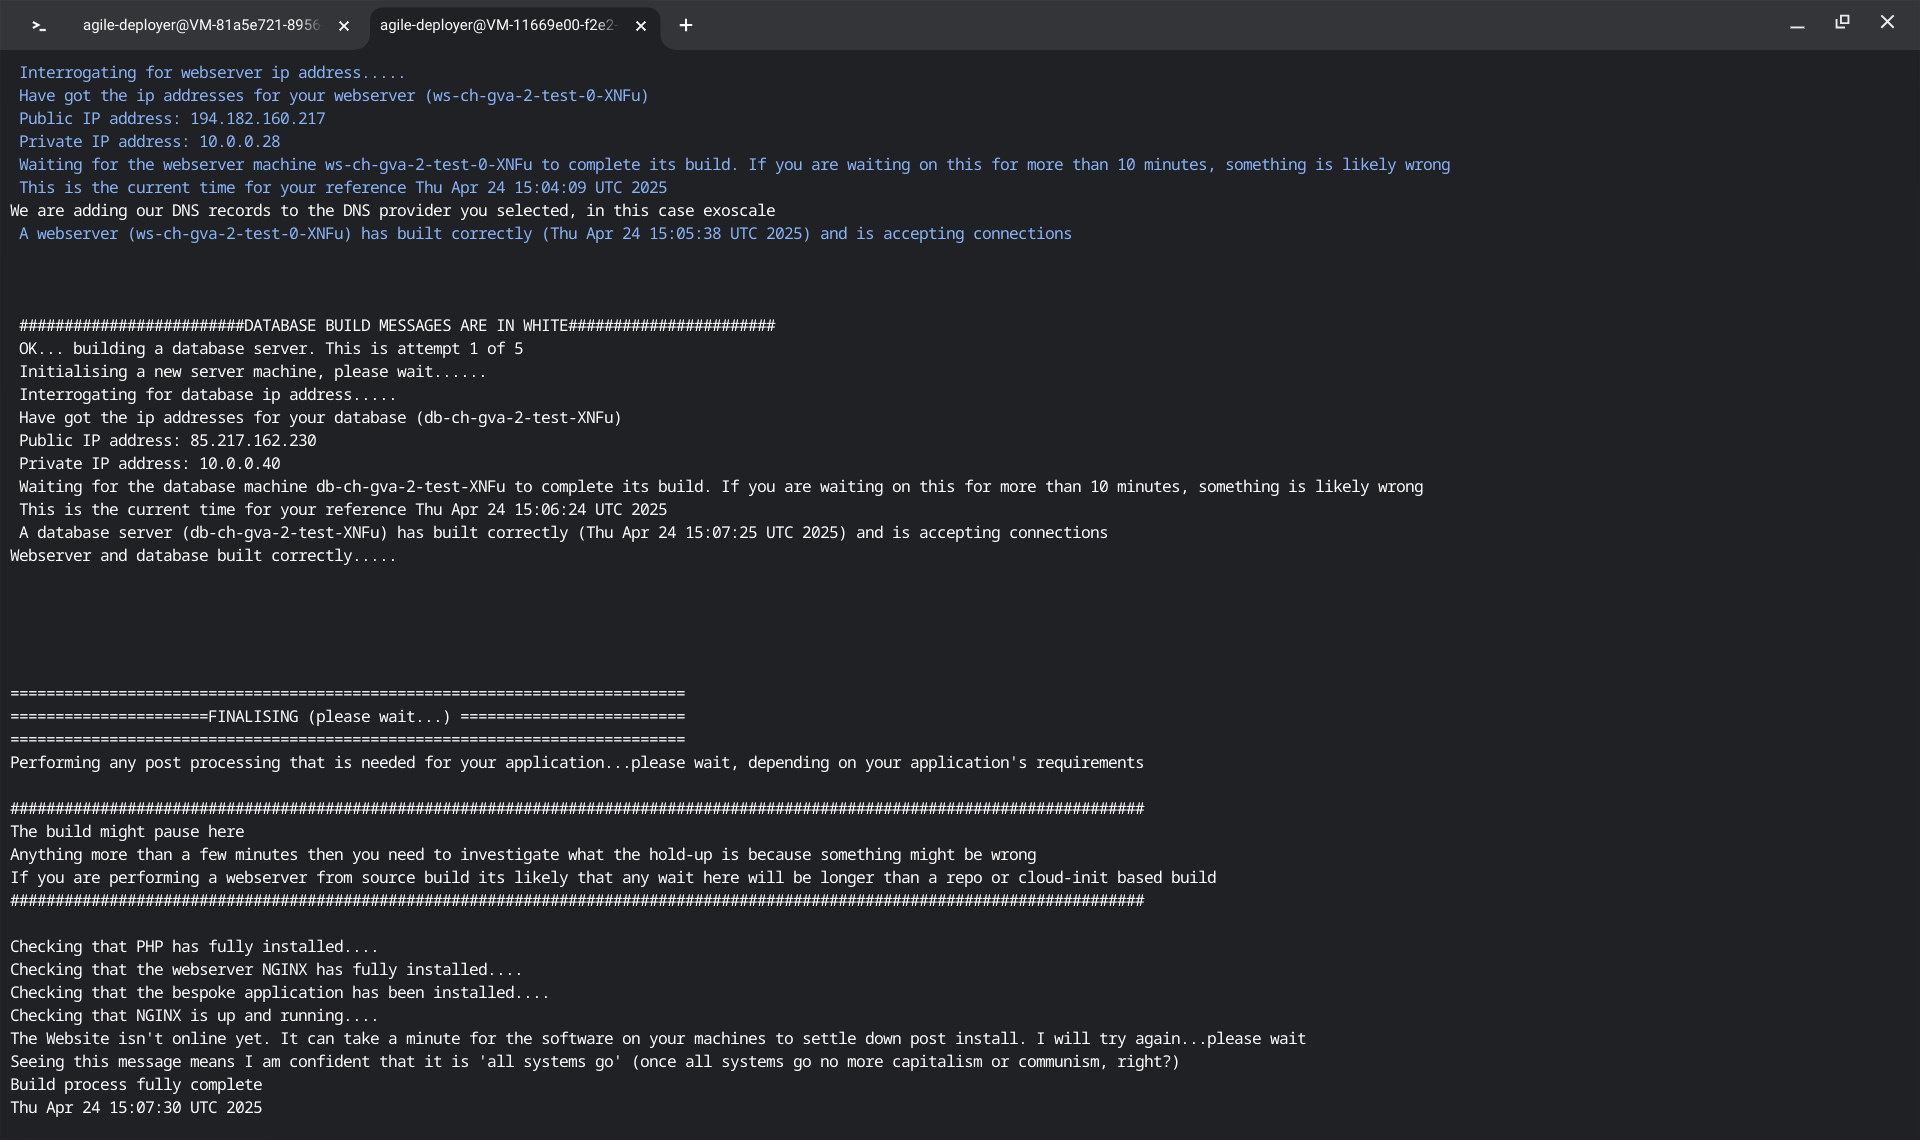Click the "Webserver and database built correctly" line
This screenshot has width=1920, height=1140.
click(203, 555)
